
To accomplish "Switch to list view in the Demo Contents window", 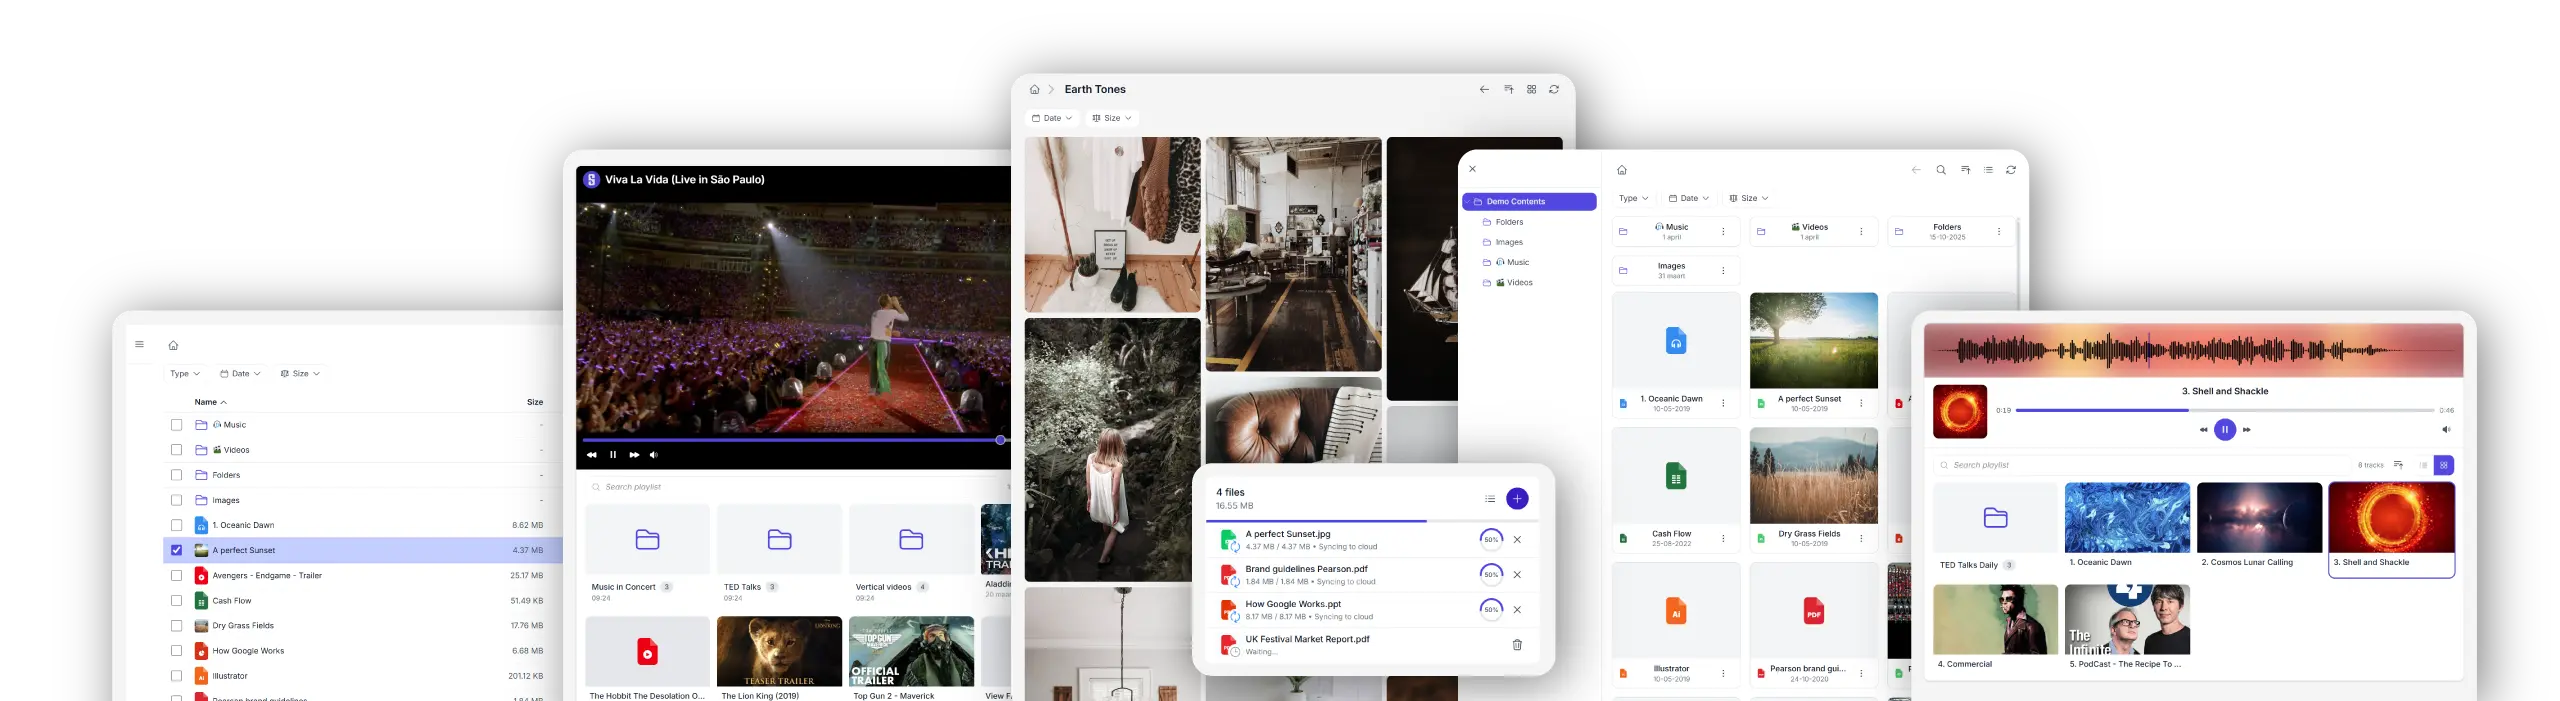I will [x=1988, y=170].
